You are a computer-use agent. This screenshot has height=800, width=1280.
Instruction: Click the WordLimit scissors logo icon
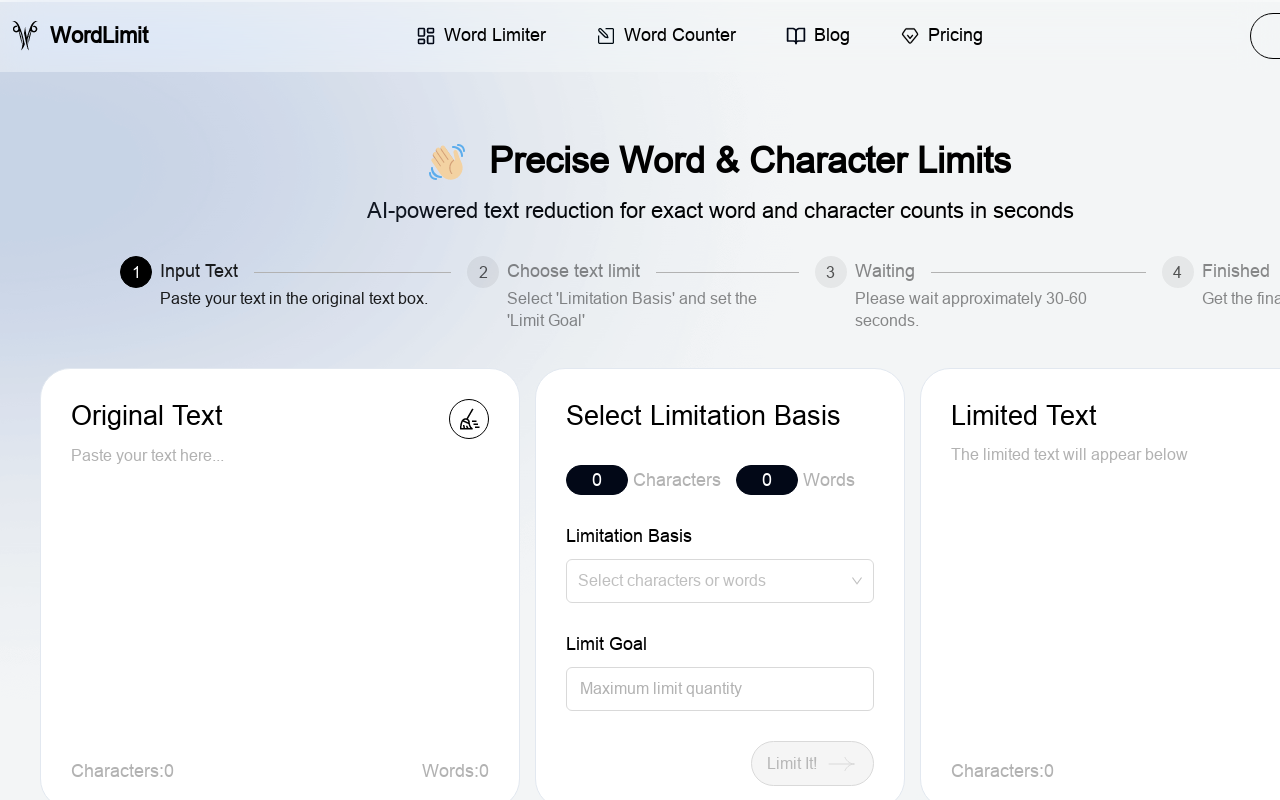25,35
